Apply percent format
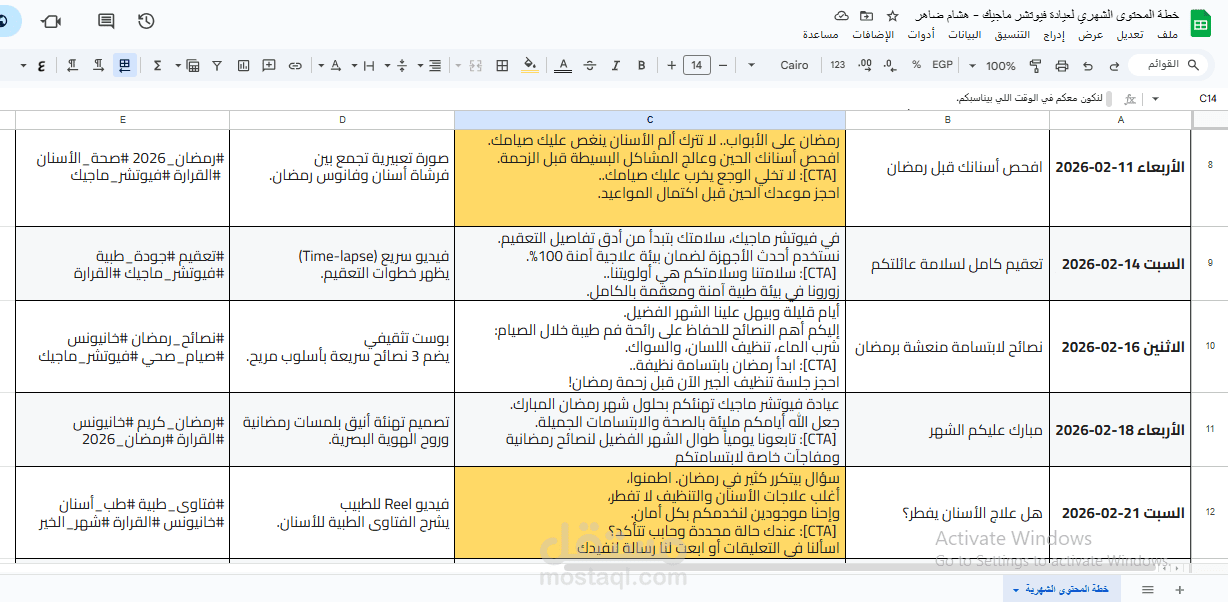Image resolution: width=1228 pixels, height=602 pixels. click(916, 65)
